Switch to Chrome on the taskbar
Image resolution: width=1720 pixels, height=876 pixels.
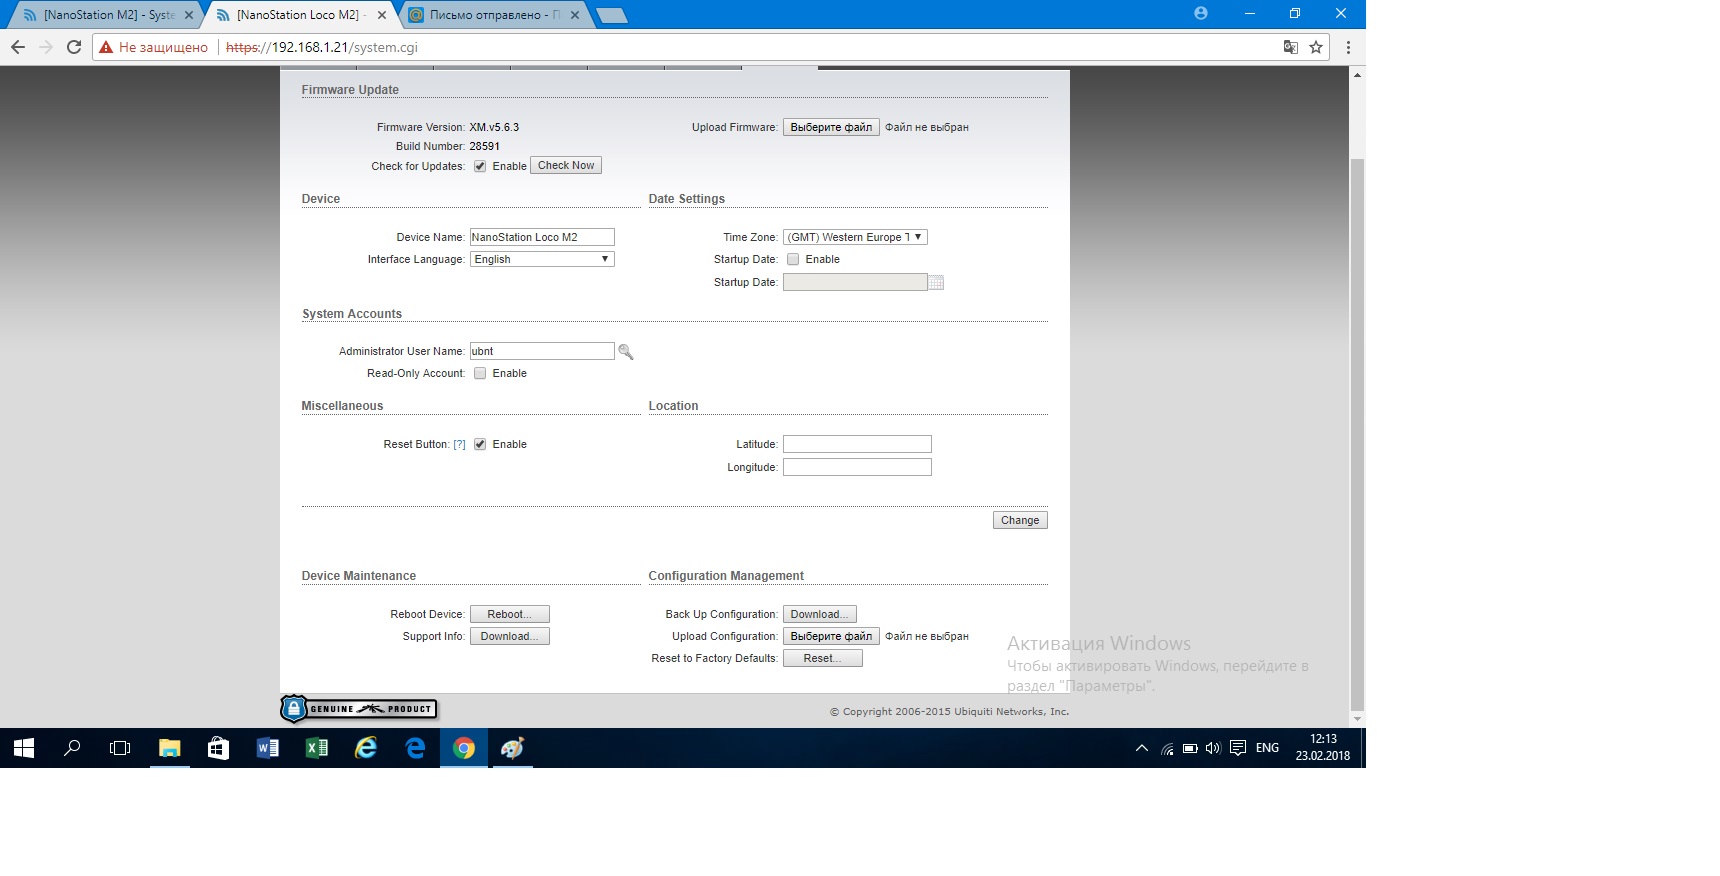pos(464,748)
